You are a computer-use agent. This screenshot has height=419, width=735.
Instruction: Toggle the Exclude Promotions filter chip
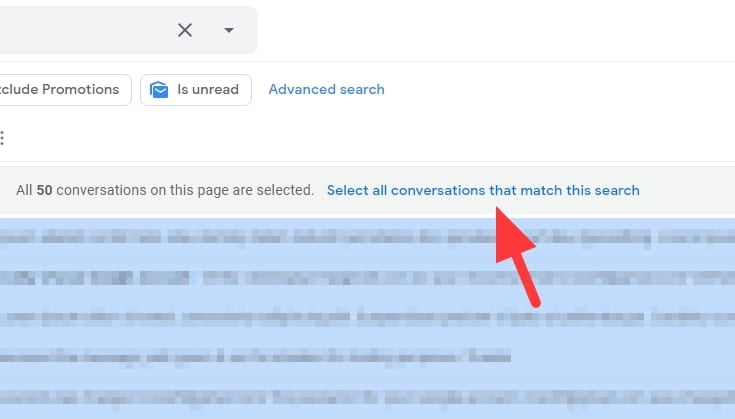(65, 90)
